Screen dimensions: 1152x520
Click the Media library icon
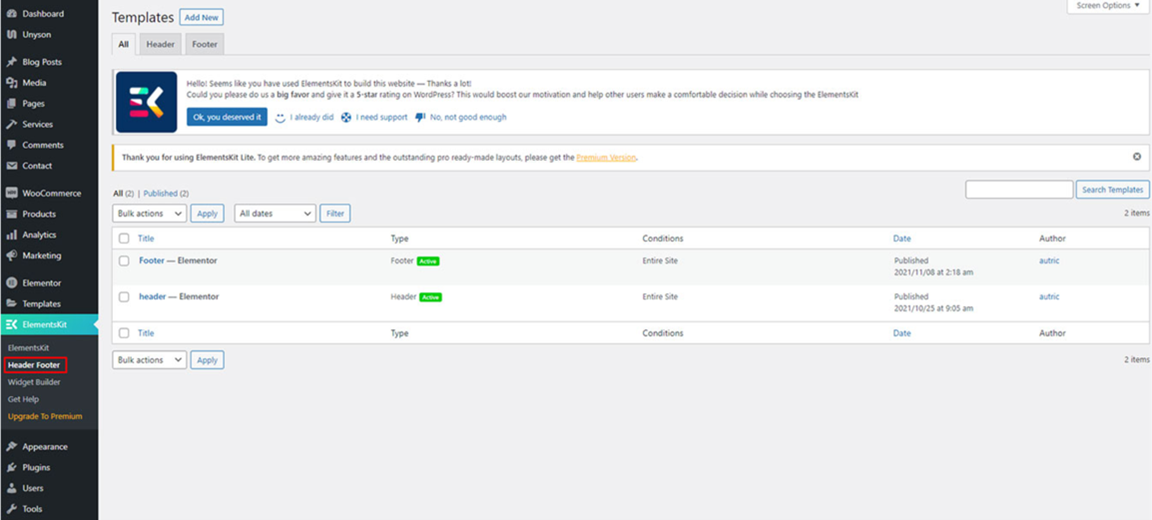click(x=11, y=83)
